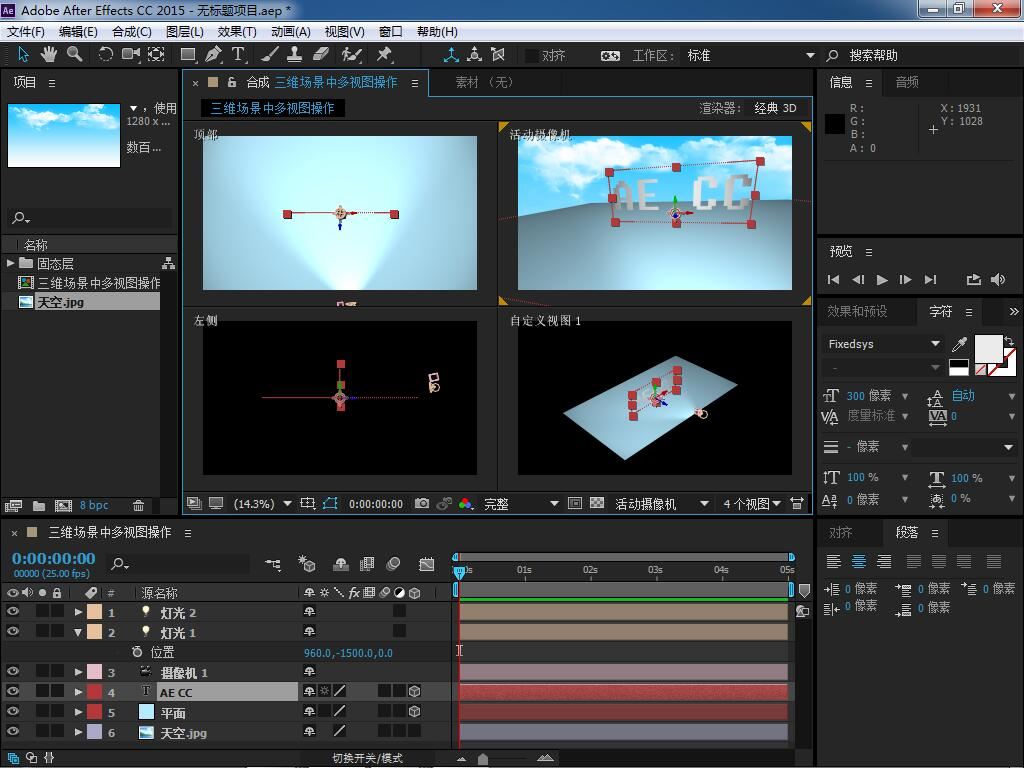1024x768 pixels.
Task: Select the Rectangle shape tool
Action: point(188,55)
